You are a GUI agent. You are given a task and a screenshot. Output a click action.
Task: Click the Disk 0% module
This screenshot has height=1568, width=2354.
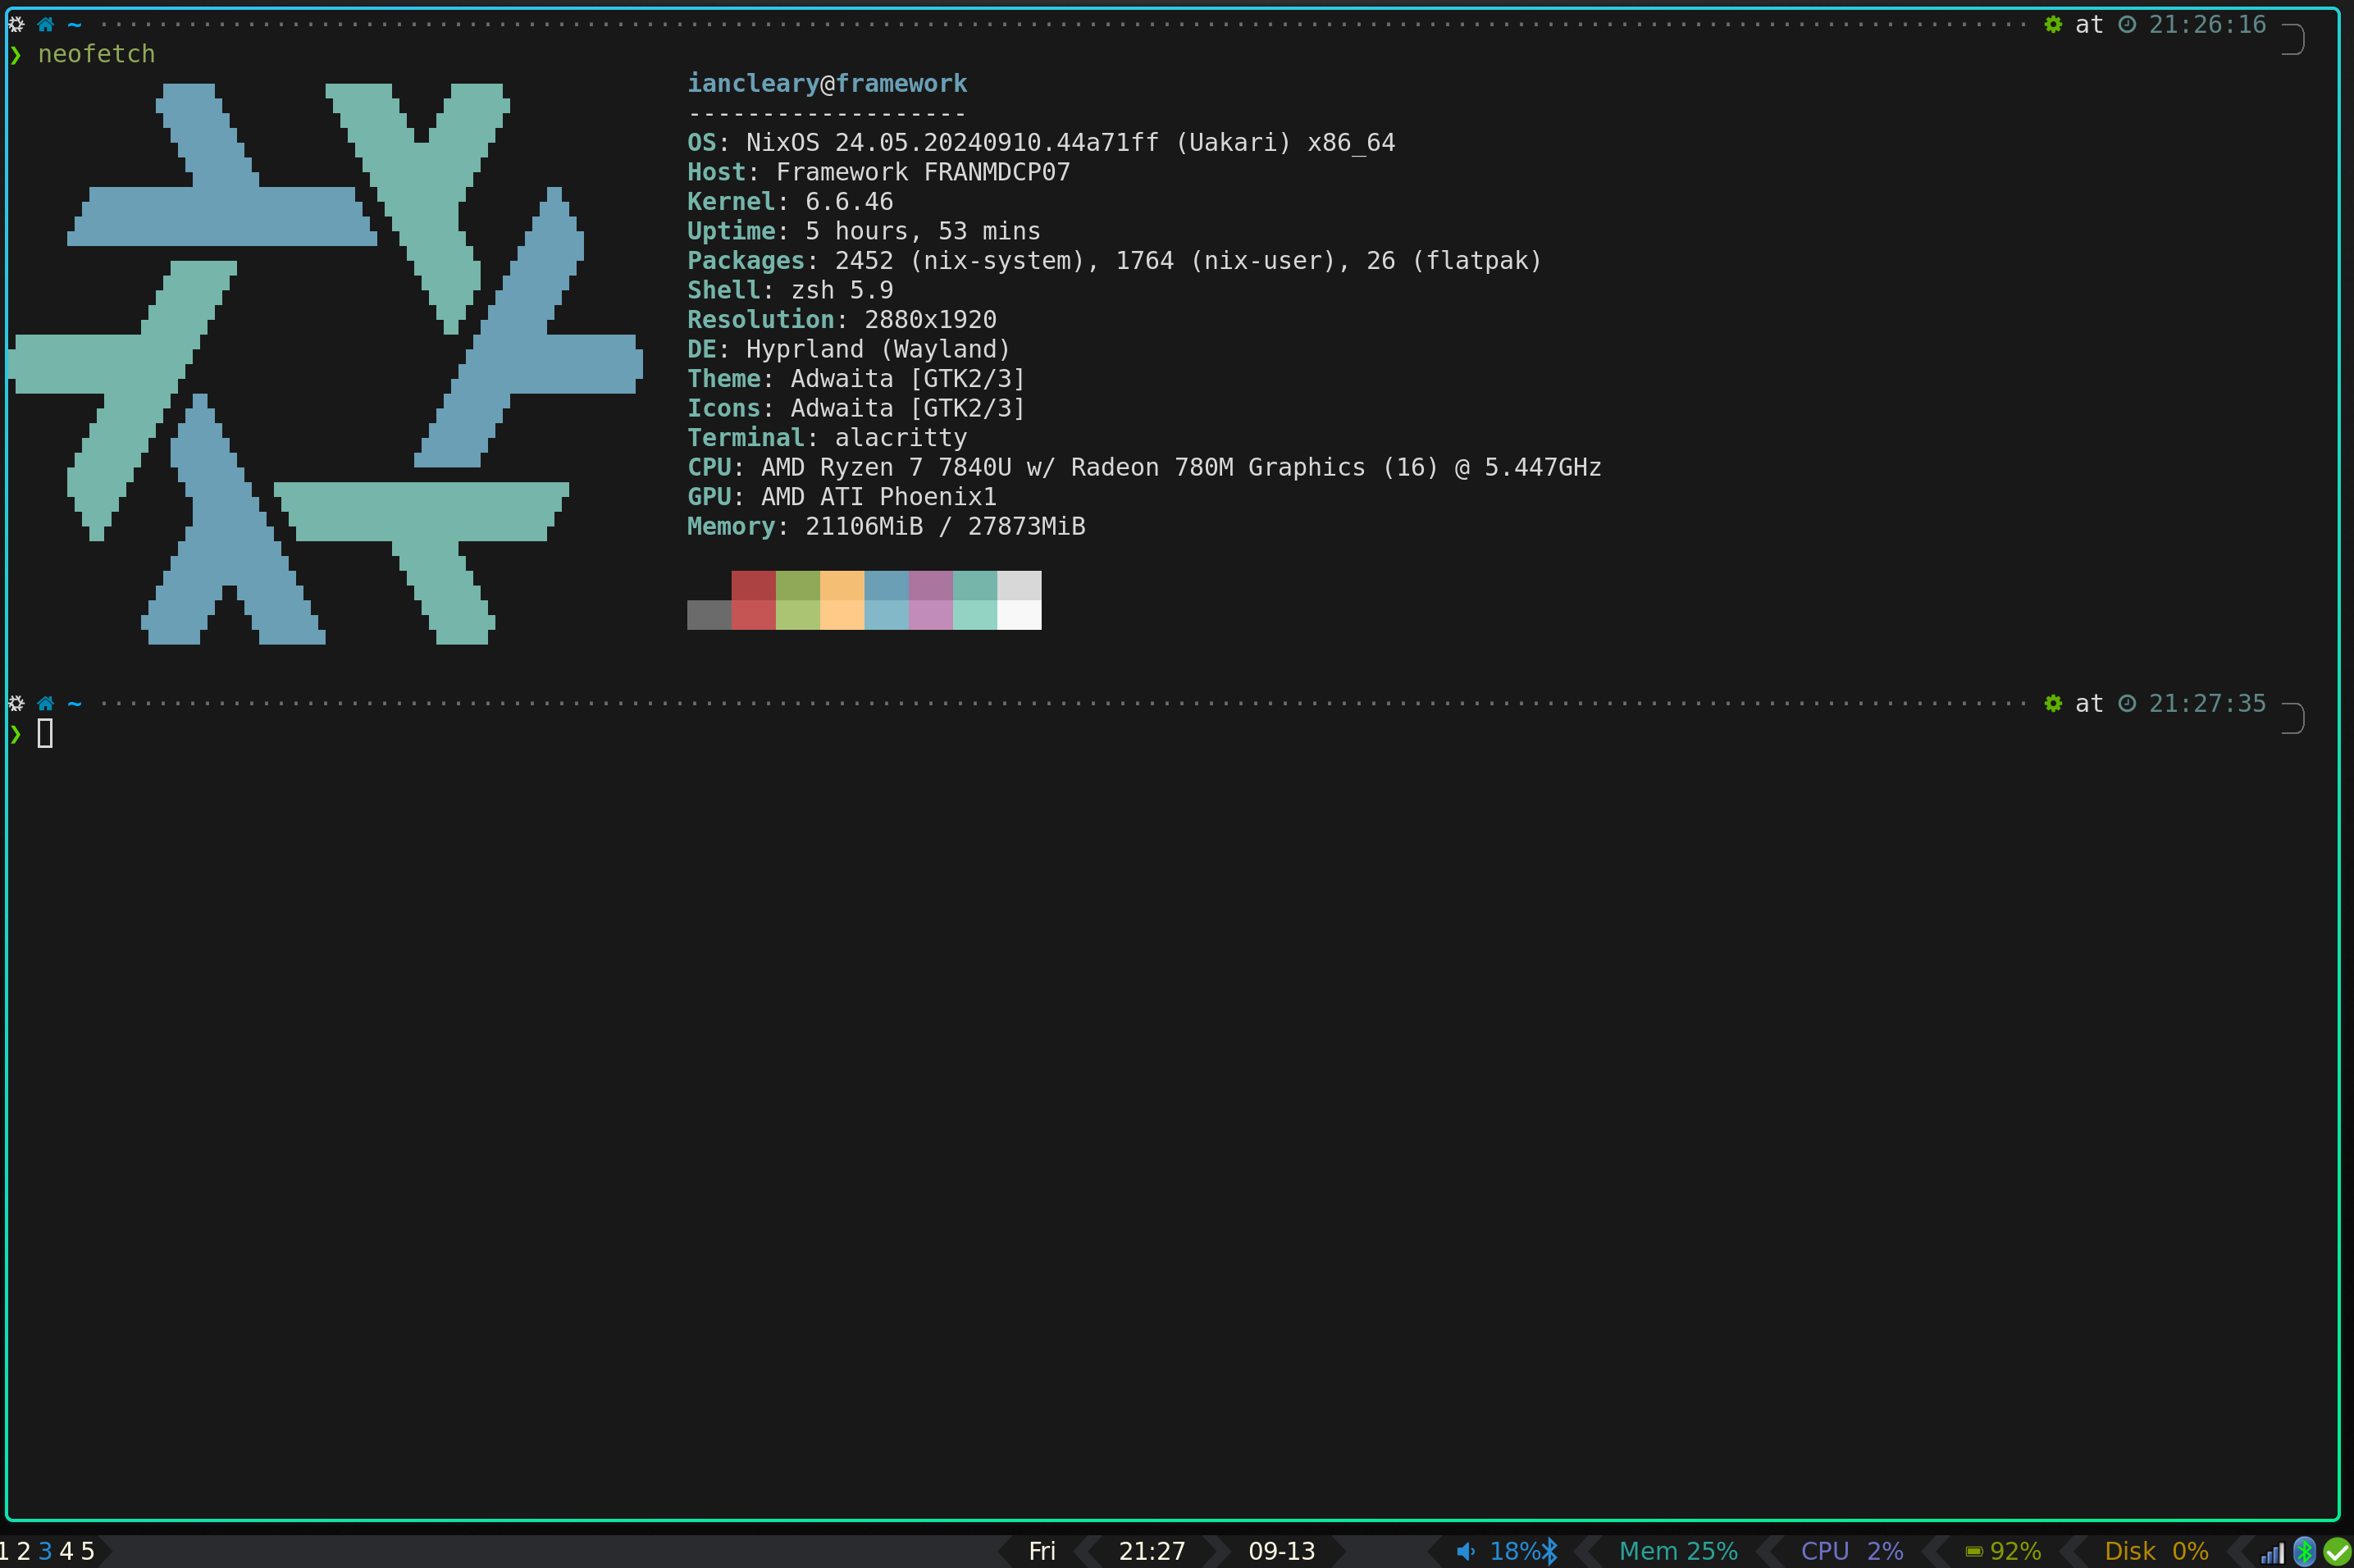tap(2156, 1551)
